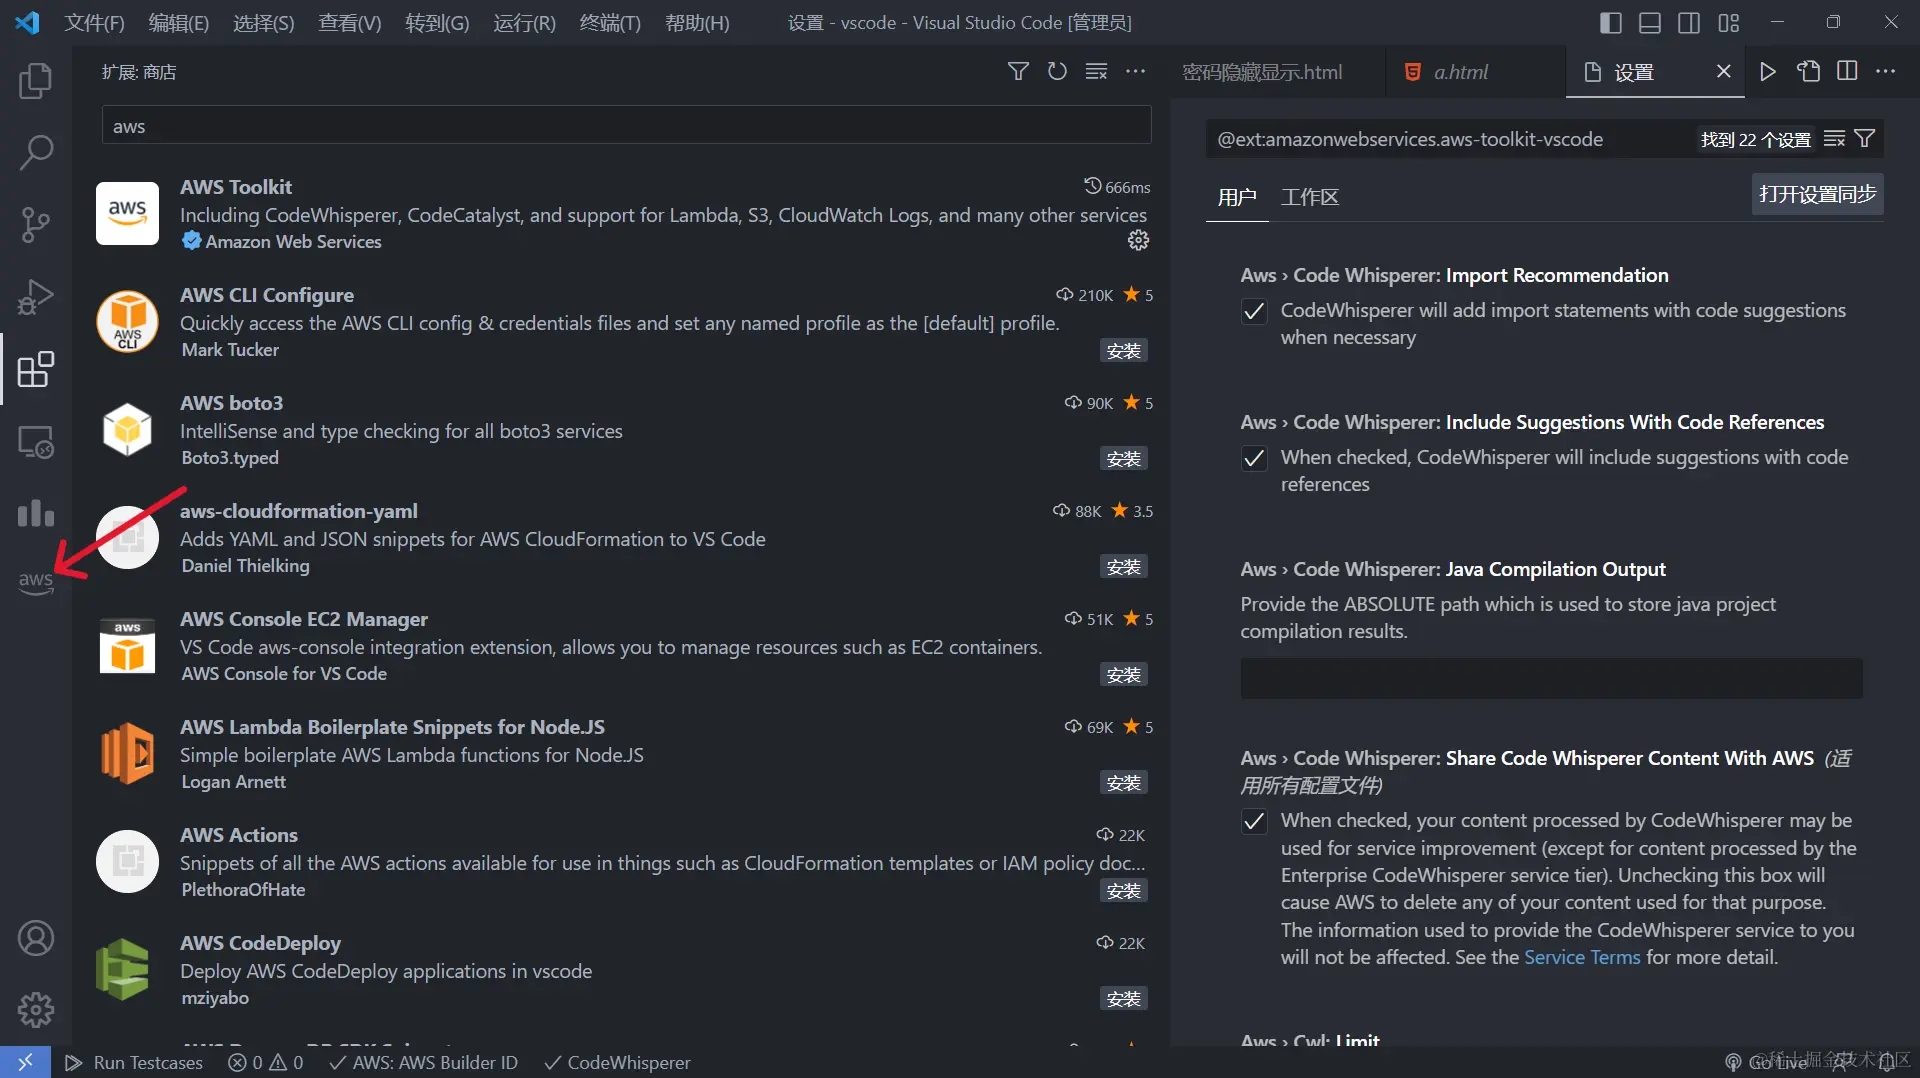Open the 查看(V) menu
This screenshot has width=1920, height=1078.
pos(349,22)
